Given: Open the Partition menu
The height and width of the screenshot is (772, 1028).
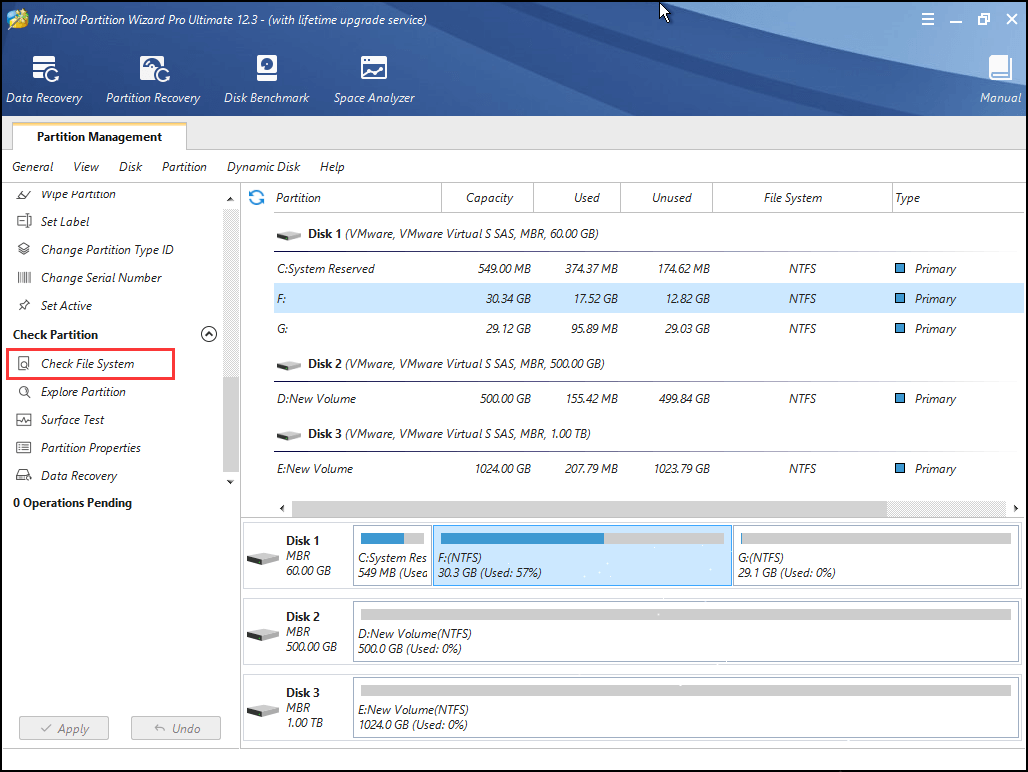Looking at the screenshot, I should pyautogui.click(x=184, y=167).
